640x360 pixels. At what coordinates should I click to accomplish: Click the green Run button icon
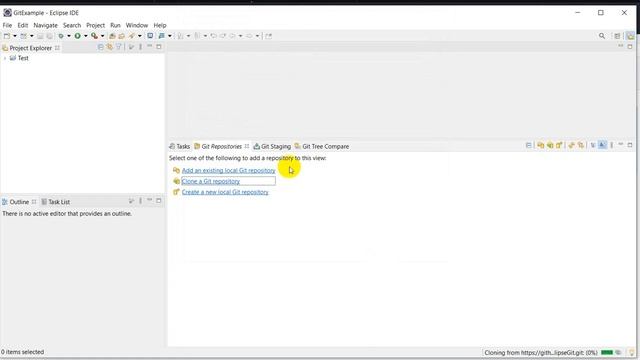click(77, 36)
